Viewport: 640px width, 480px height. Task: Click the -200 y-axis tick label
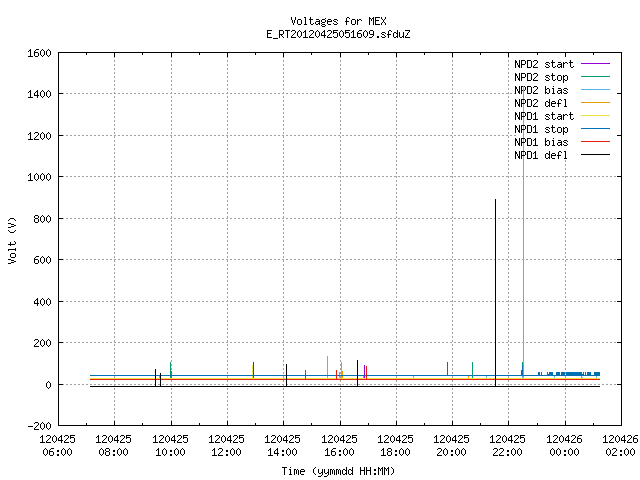[39, 426]
